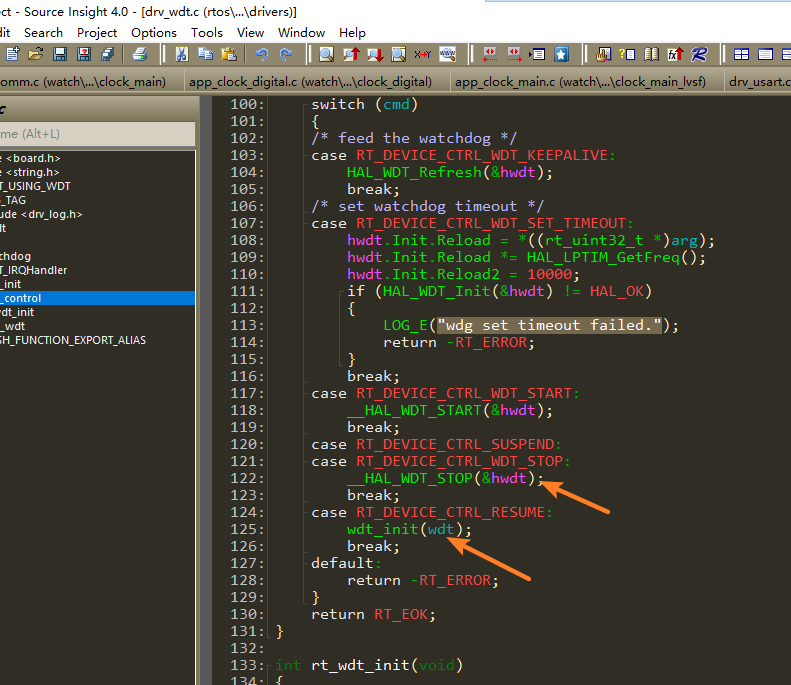Create a new file with the New icon
Image resolution: width=791 pixels, height=685 pixels.
(x=13, y=54)
